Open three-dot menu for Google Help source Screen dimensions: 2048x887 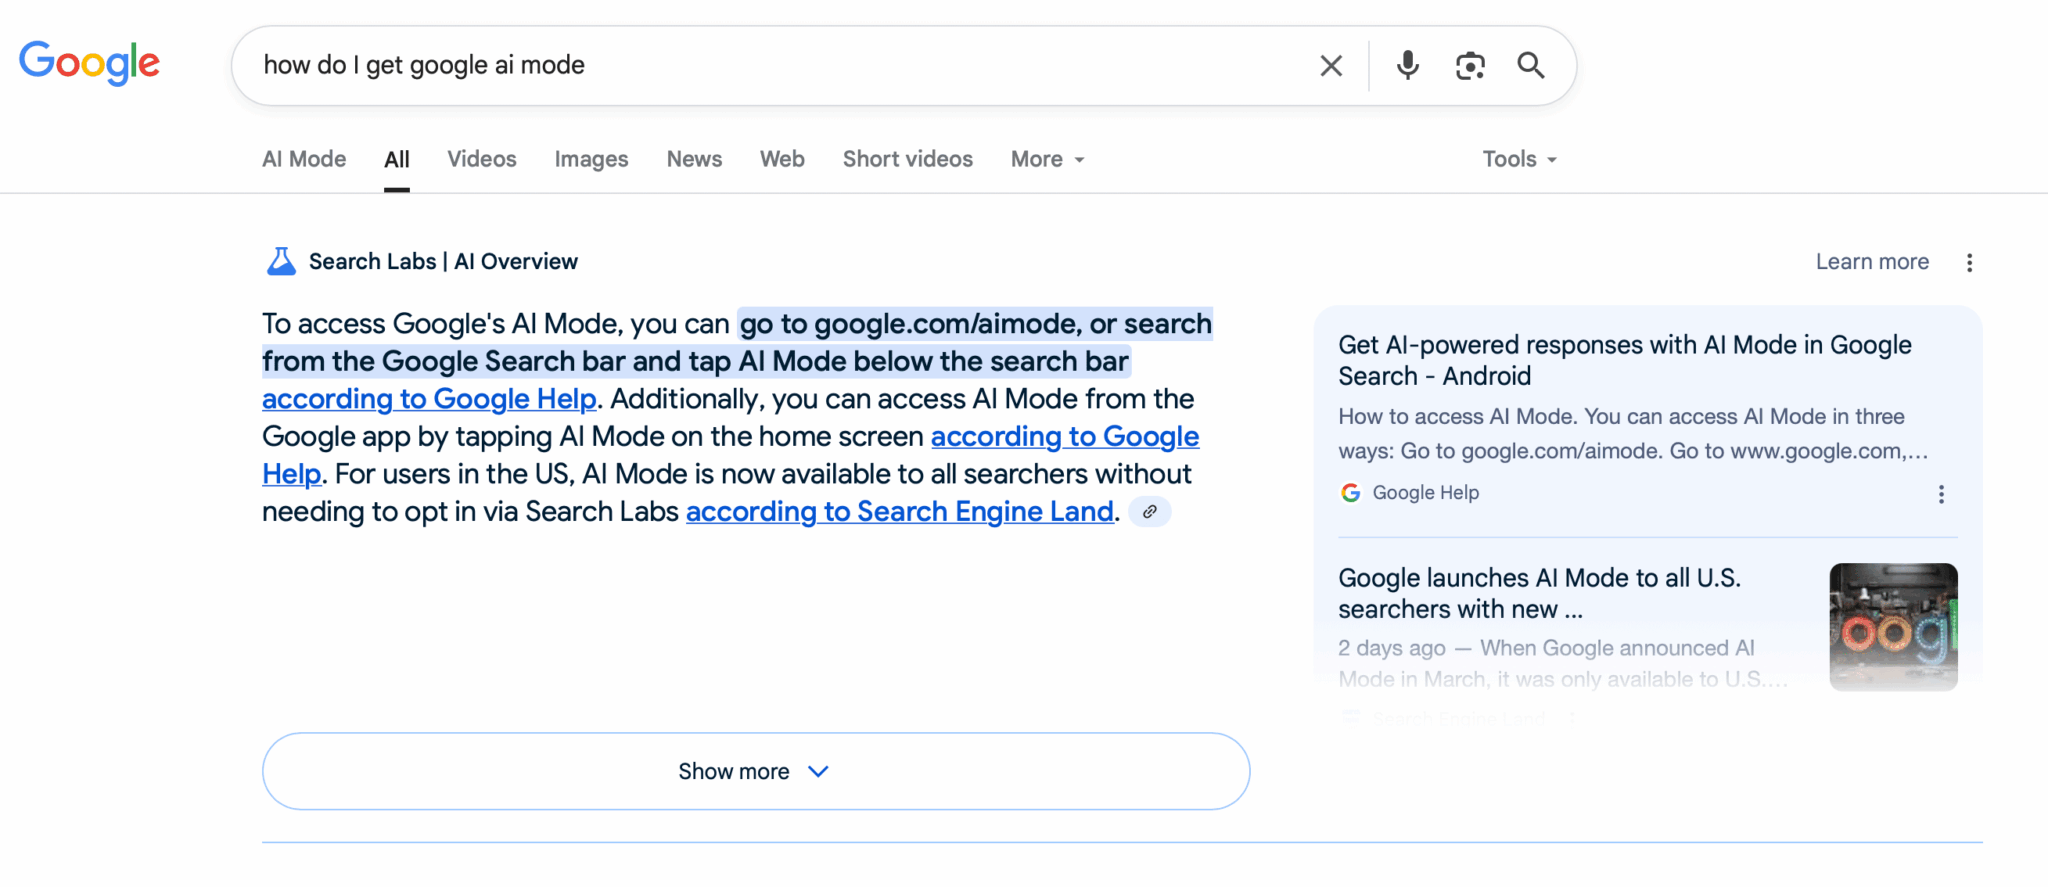tap(1941, 494)
